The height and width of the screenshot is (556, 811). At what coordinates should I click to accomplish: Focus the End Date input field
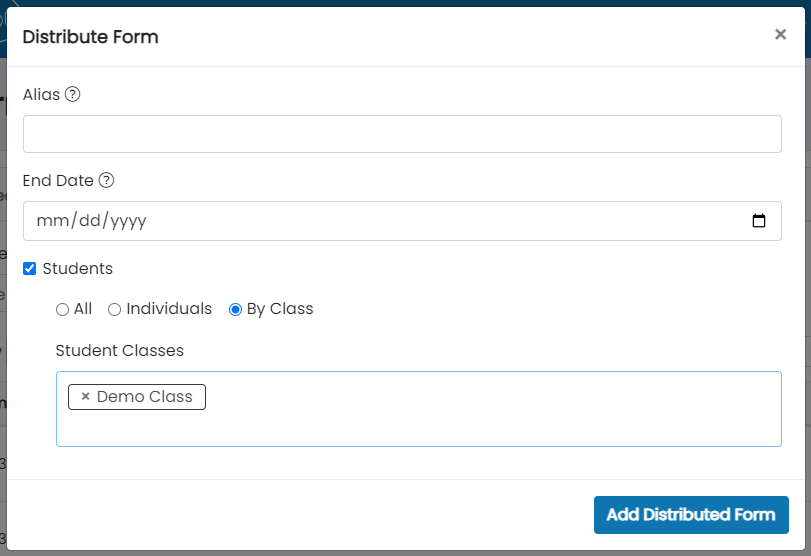point(402,221)
